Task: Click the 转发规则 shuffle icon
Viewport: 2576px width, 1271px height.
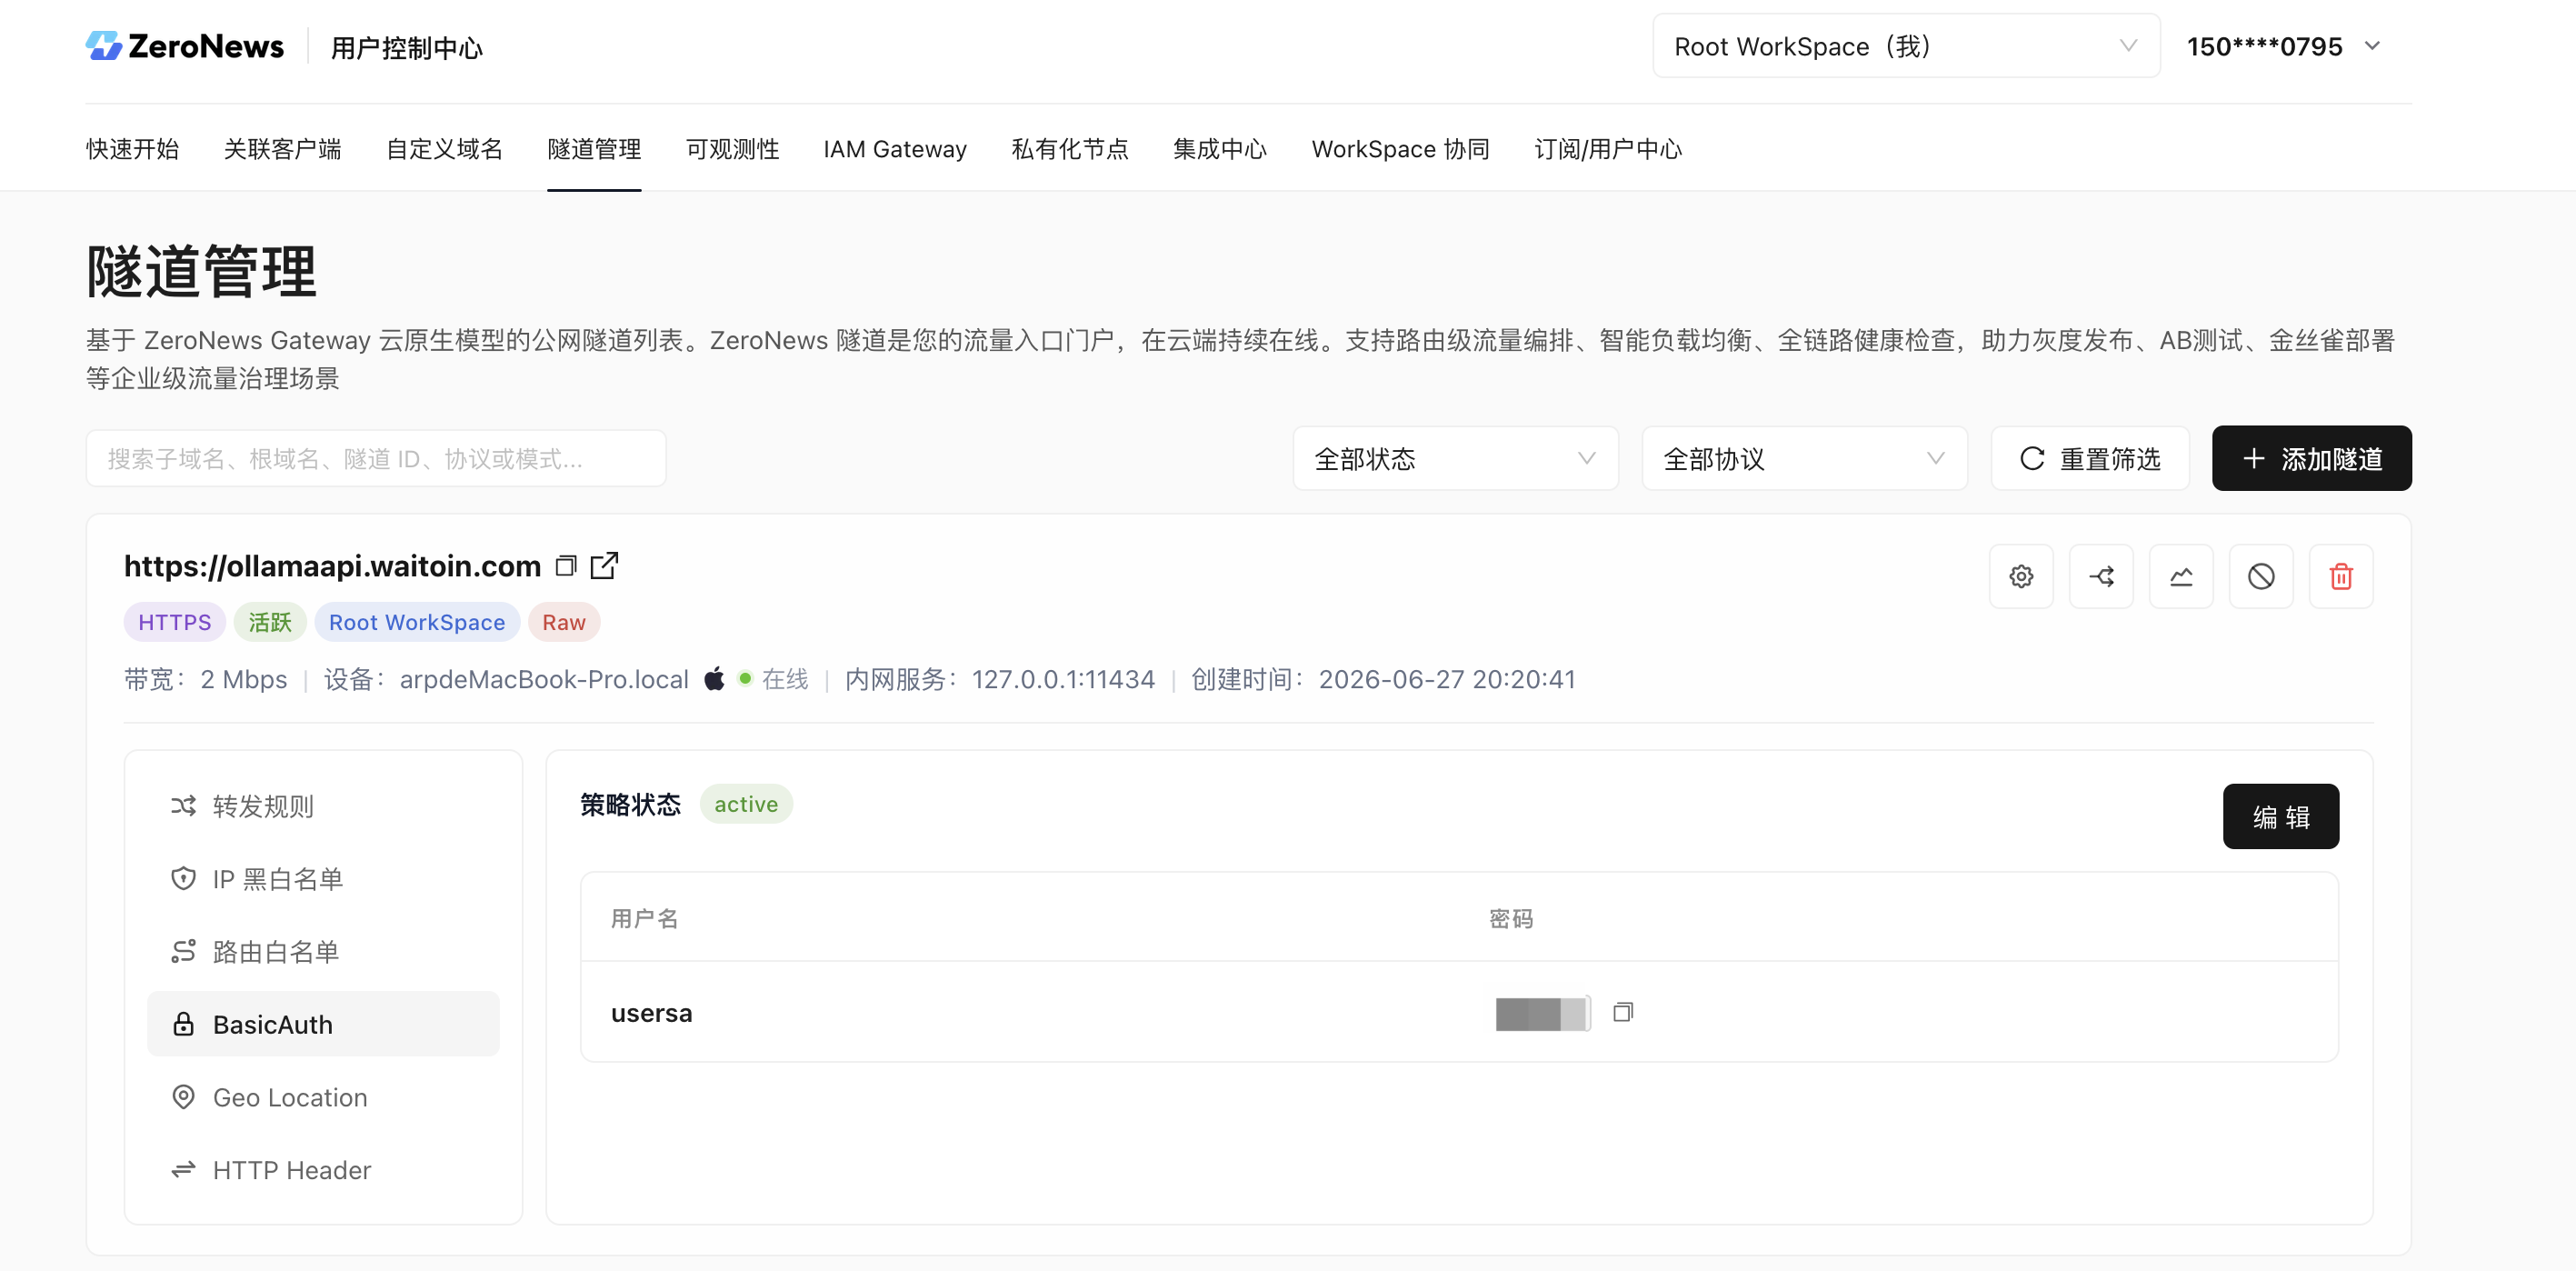Action: [x=183, y=806]
